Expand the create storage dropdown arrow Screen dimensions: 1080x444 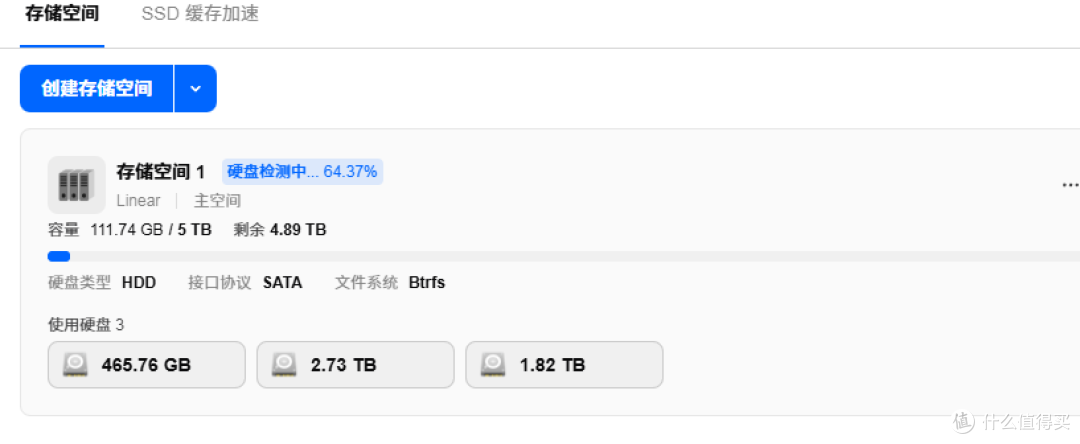(196, 89)
